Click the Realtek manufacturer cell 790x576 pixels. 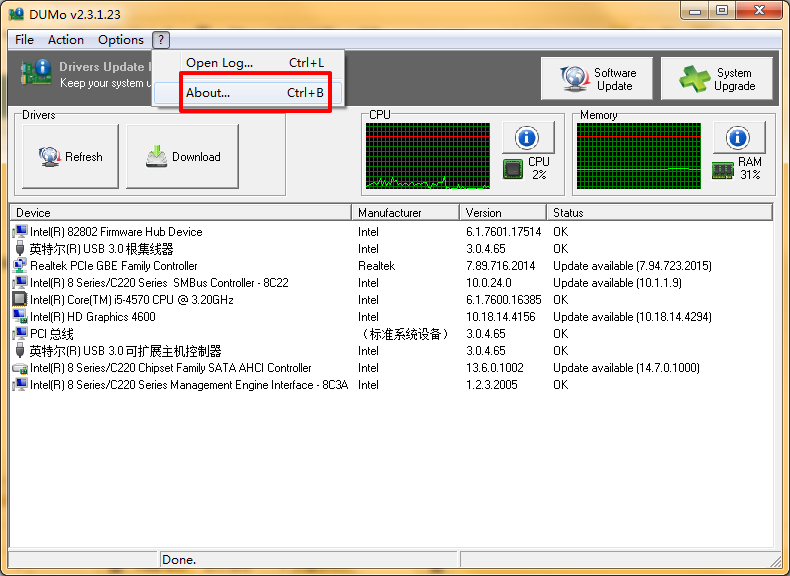[376, 266]
